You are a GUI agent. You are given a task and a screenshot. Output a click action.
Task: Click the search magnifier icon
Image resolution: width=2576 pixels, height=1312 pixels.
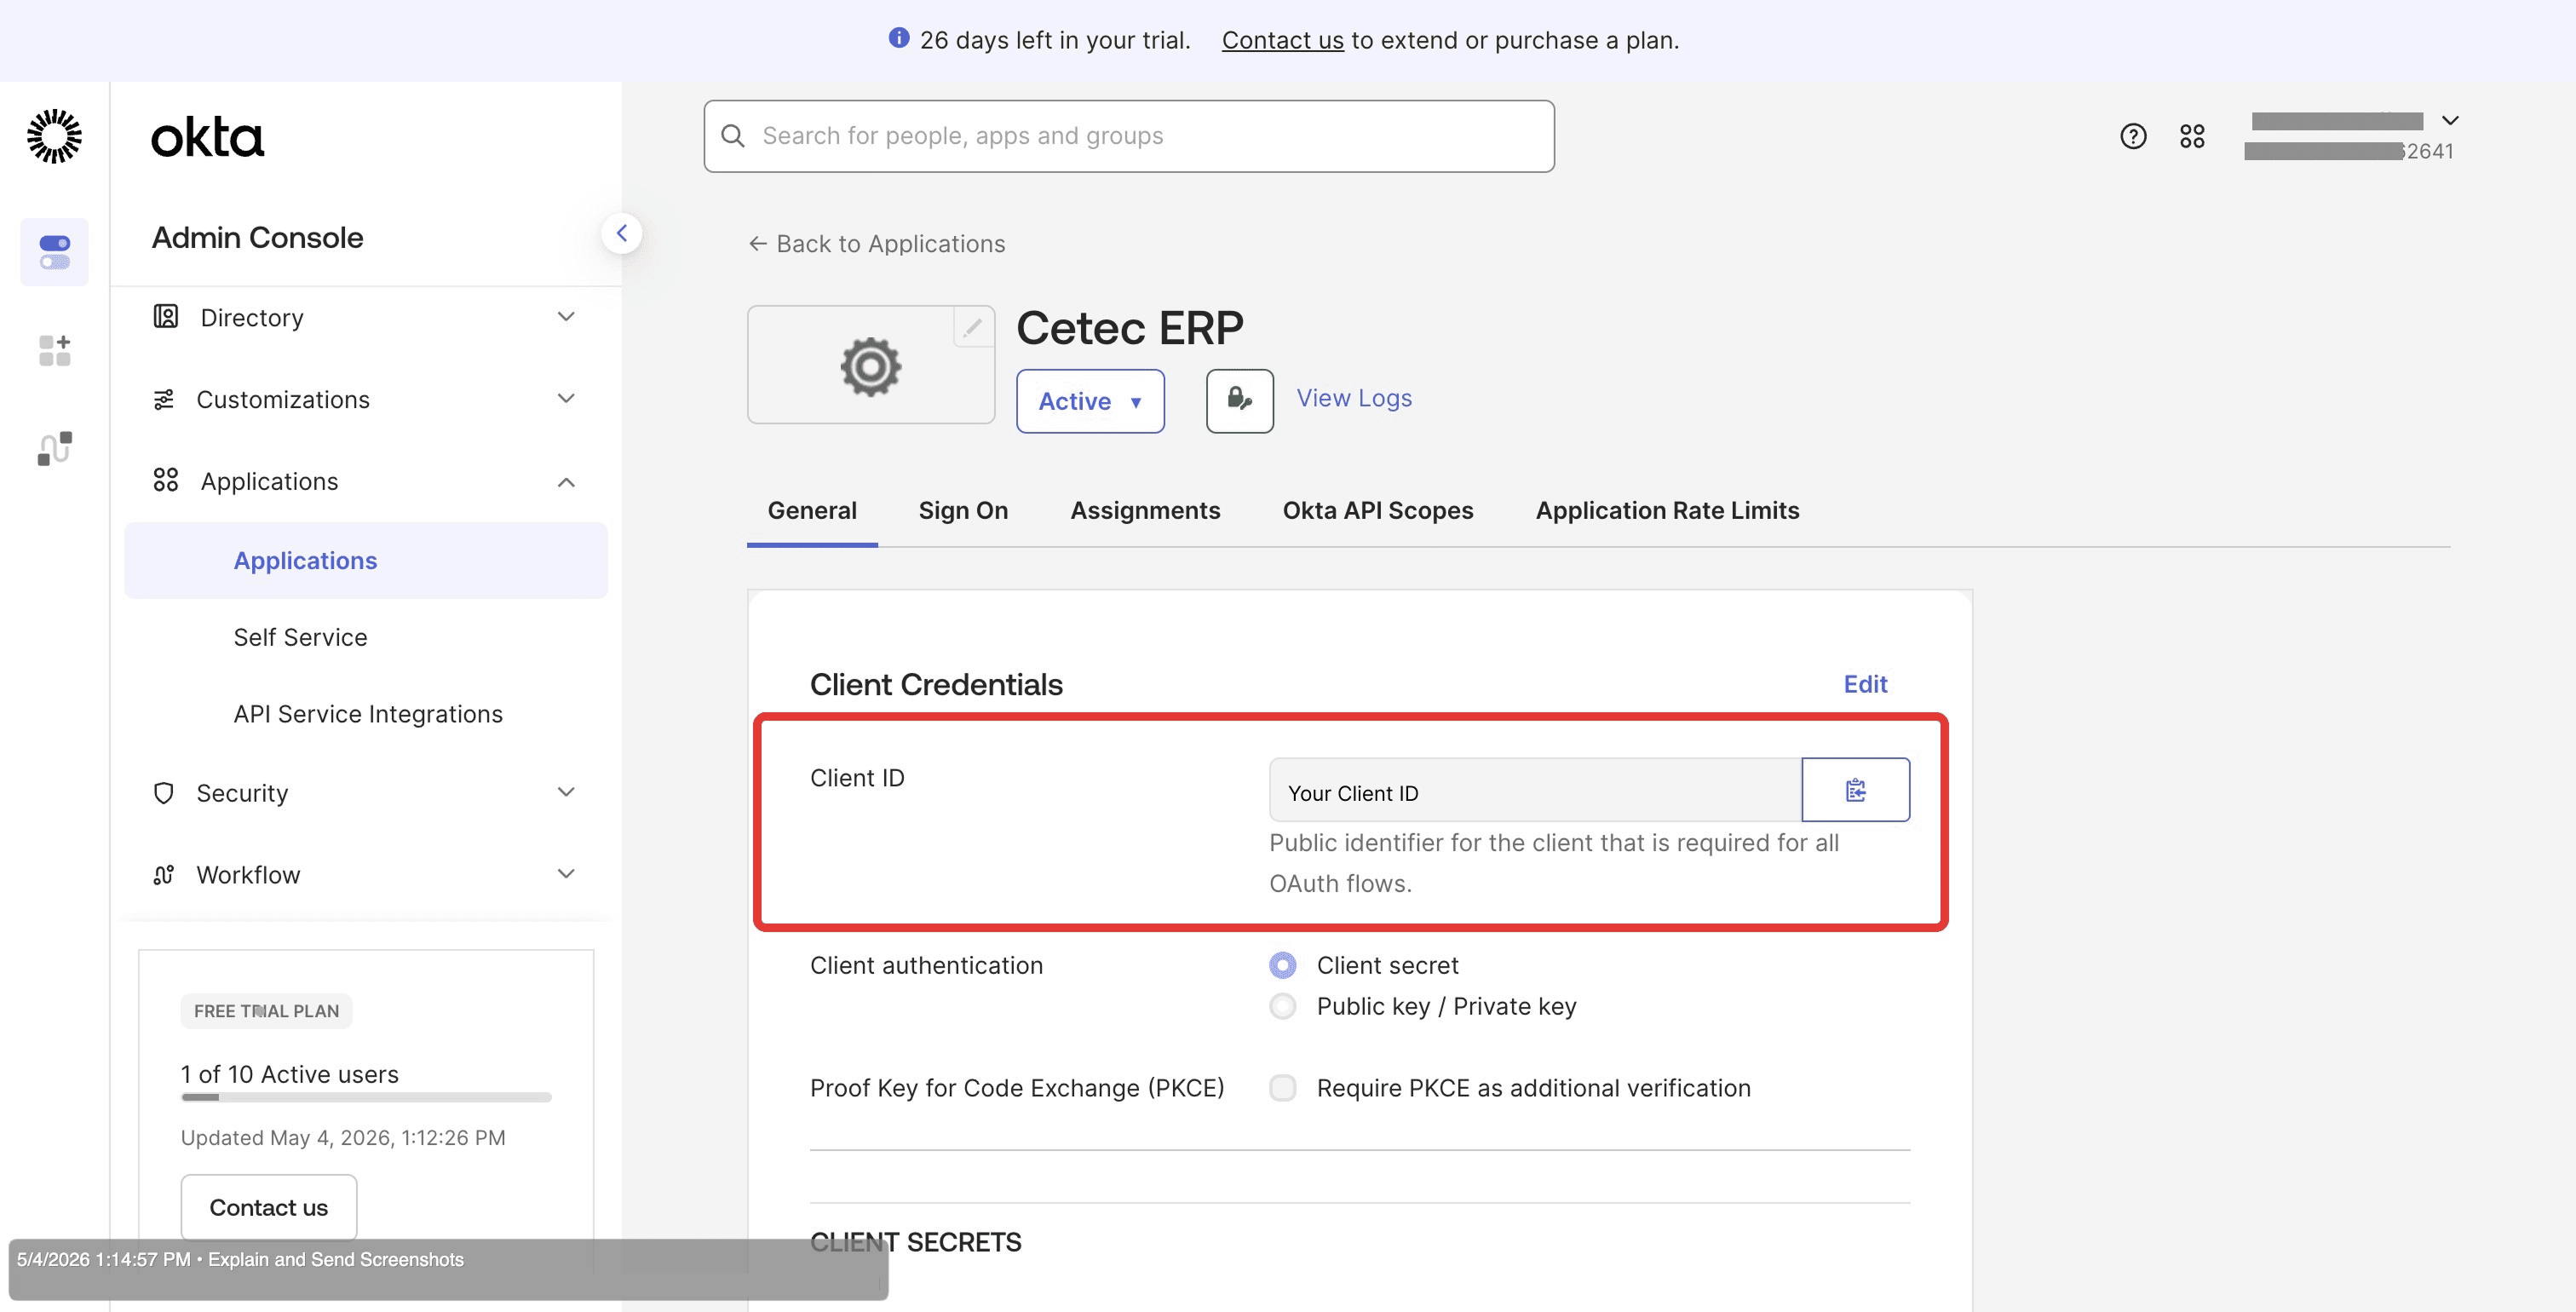point(733,136)
